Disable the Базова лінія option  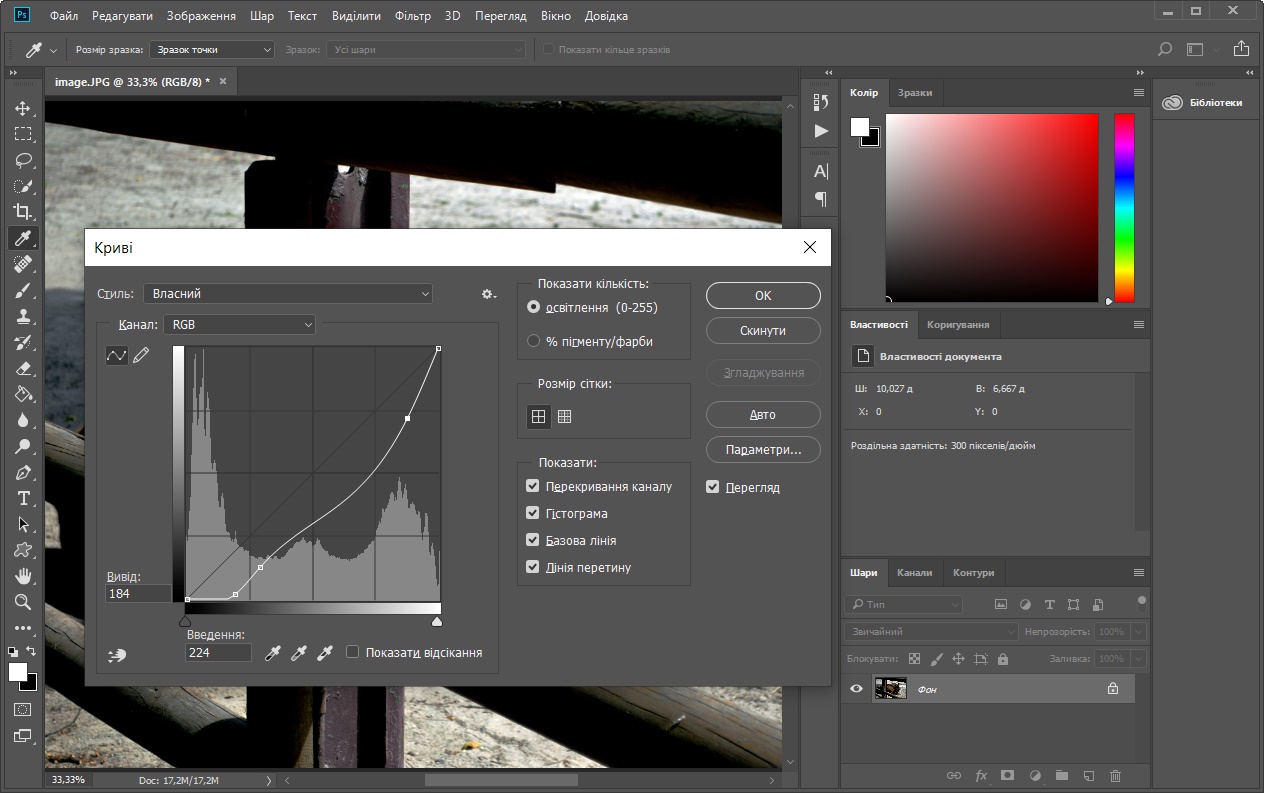(x=532, y=540)
